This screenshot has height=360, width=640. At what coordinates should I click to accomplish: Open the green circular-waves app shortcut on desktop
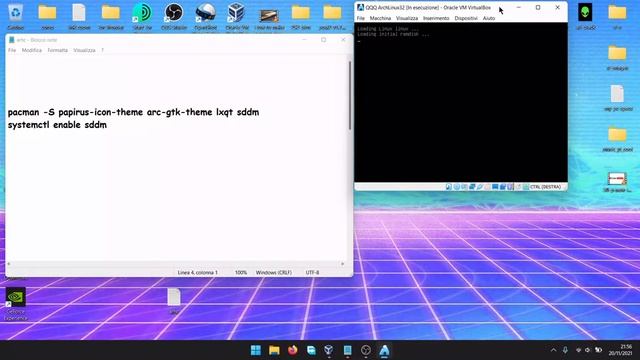tap(142, 13)
